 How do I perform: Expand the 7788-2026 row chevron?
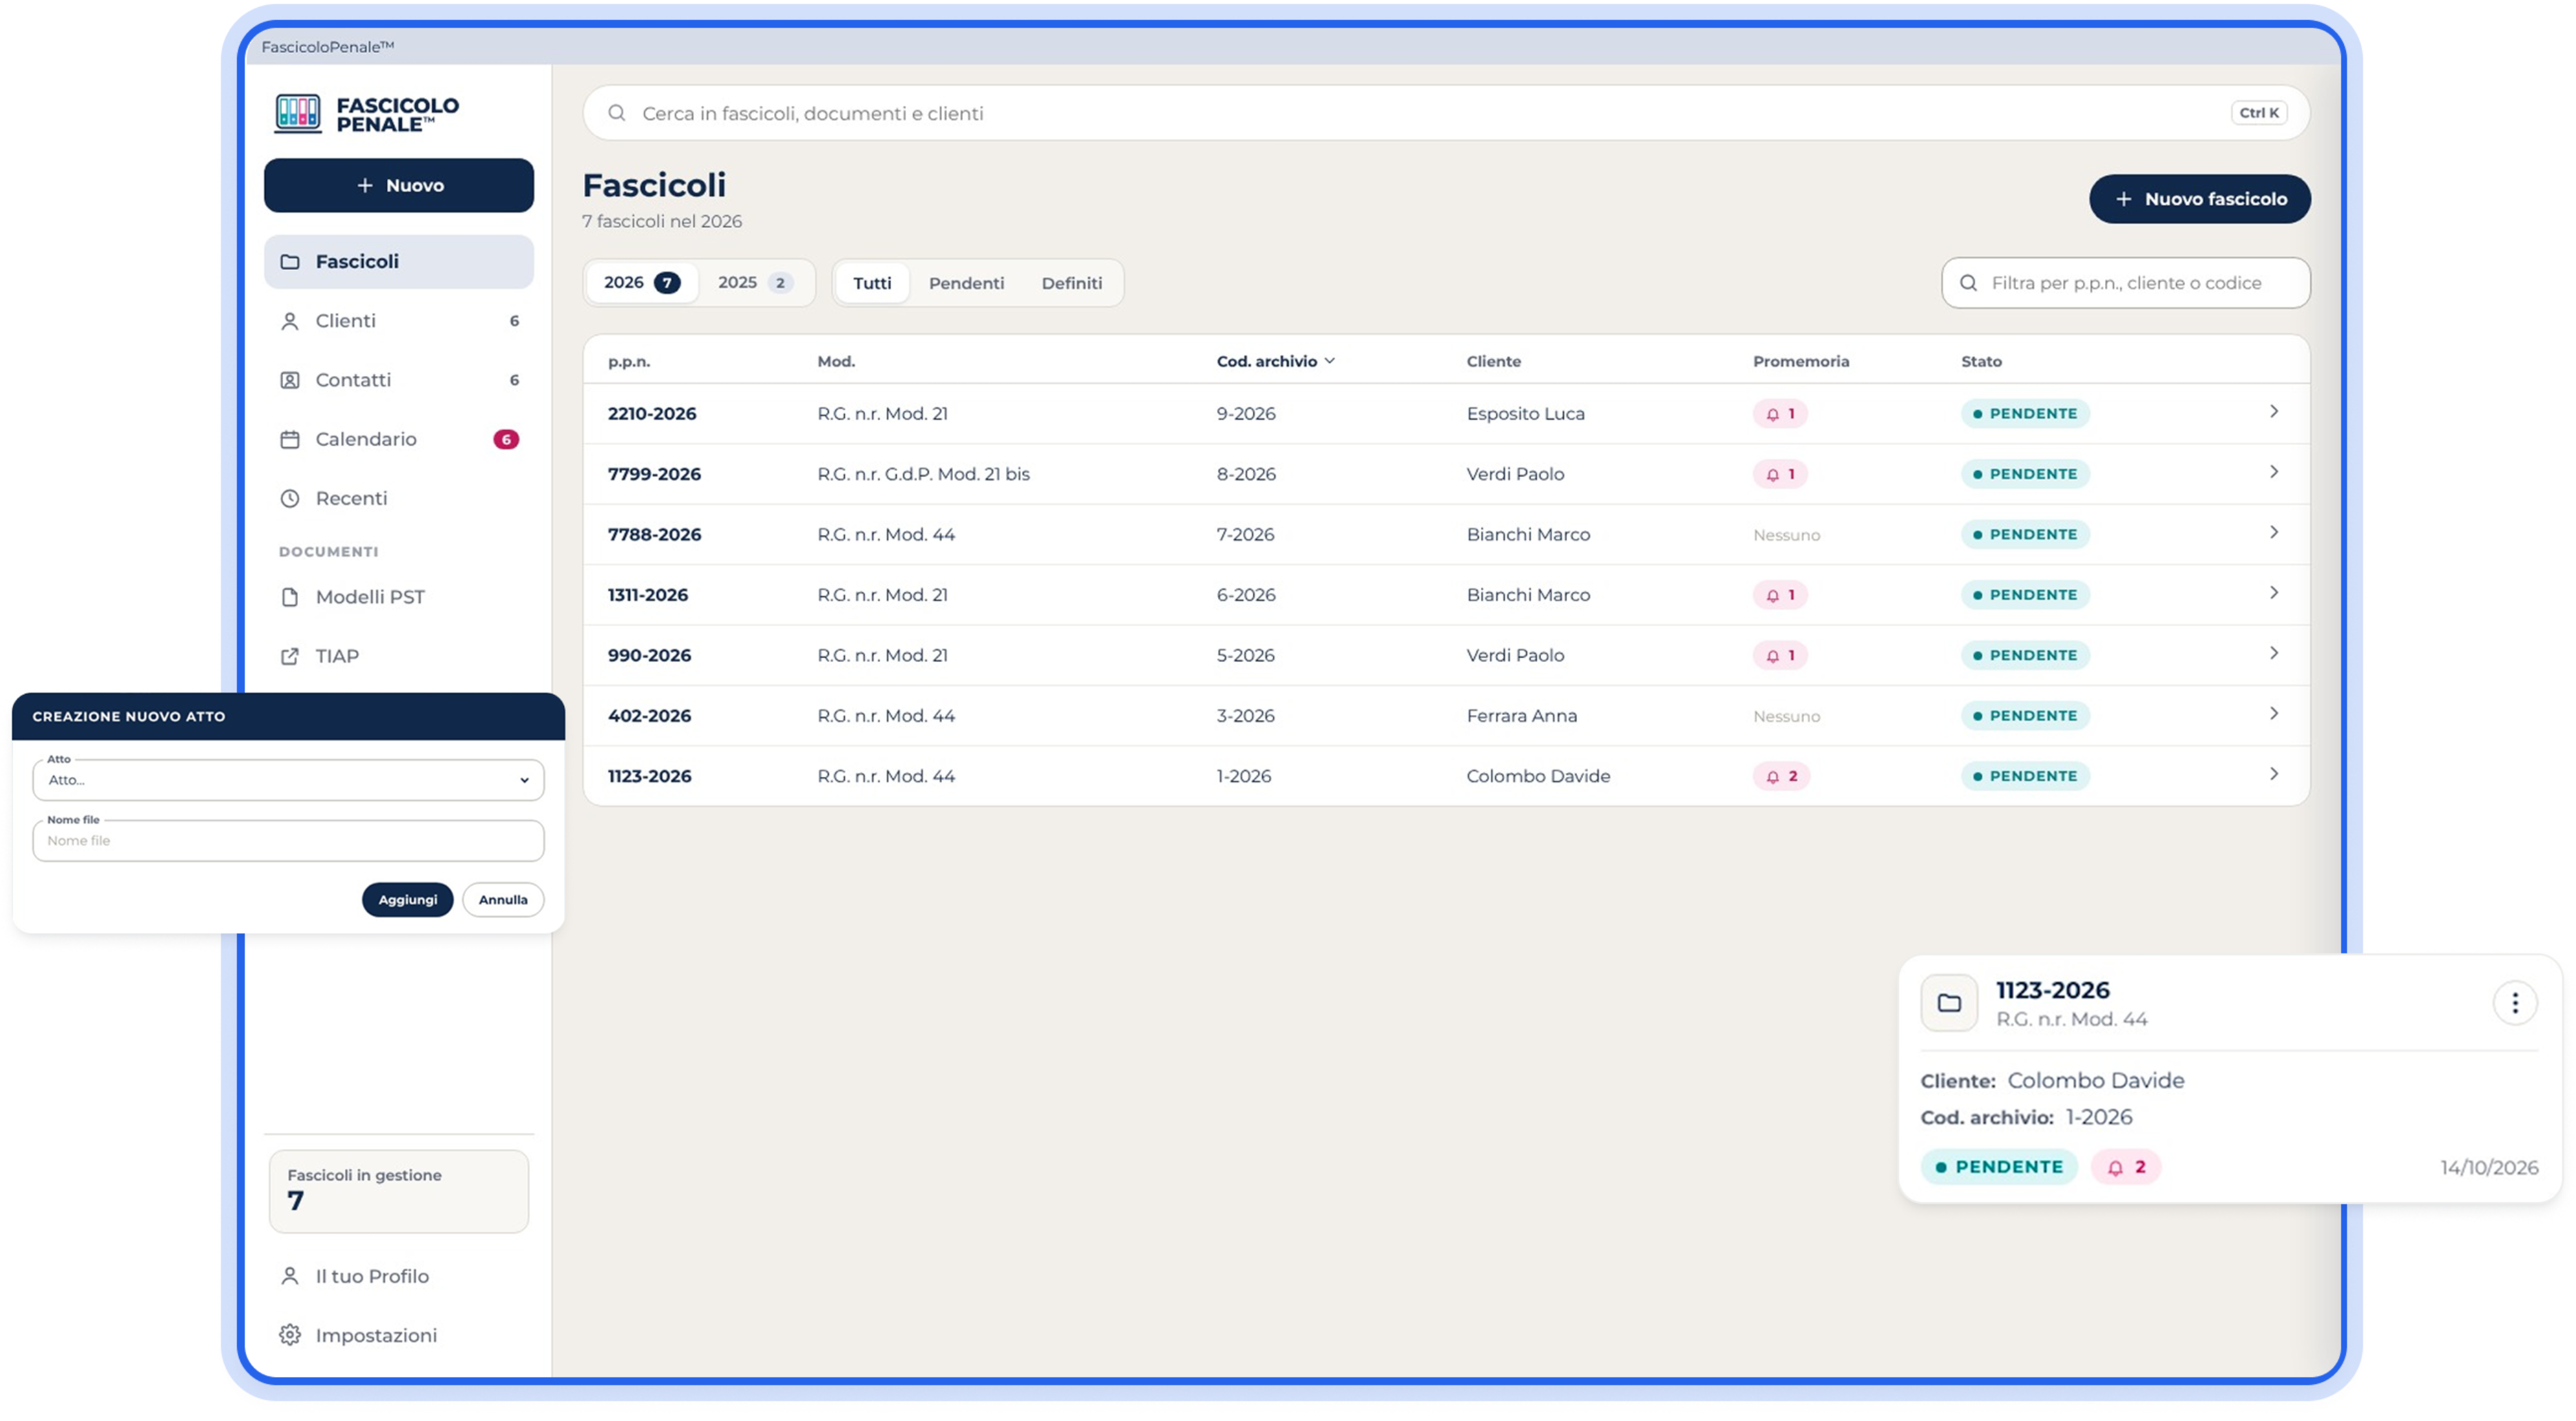(x=2274, y=533)
